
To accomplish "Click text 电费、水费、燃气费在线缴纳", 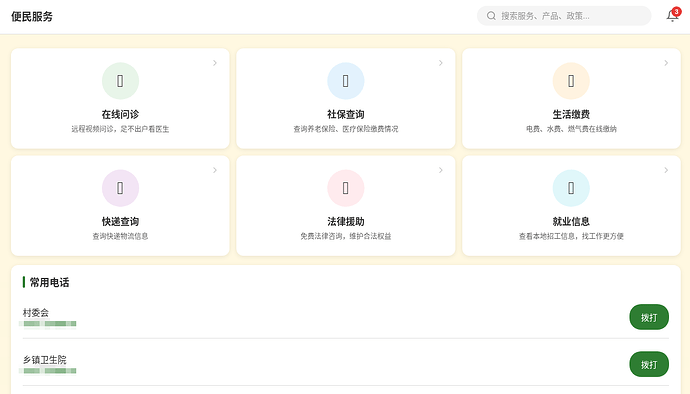I will (571, 129).
